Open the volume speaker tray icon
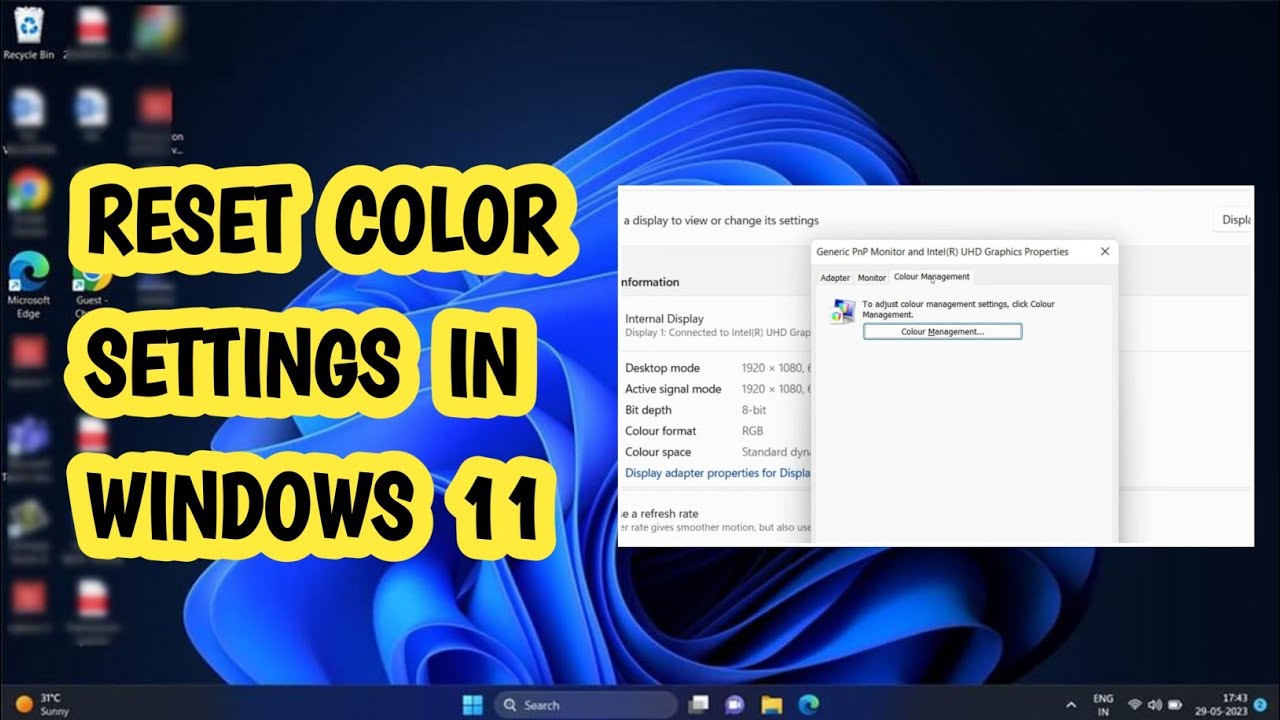 (x=1155, y=704)
